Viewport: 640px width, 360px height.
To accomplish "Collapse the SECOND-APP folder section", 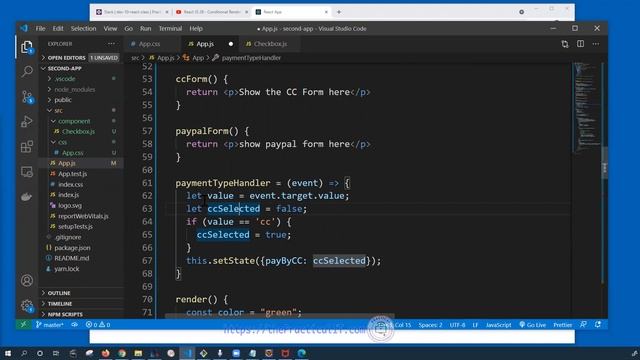I will point(81,68).
